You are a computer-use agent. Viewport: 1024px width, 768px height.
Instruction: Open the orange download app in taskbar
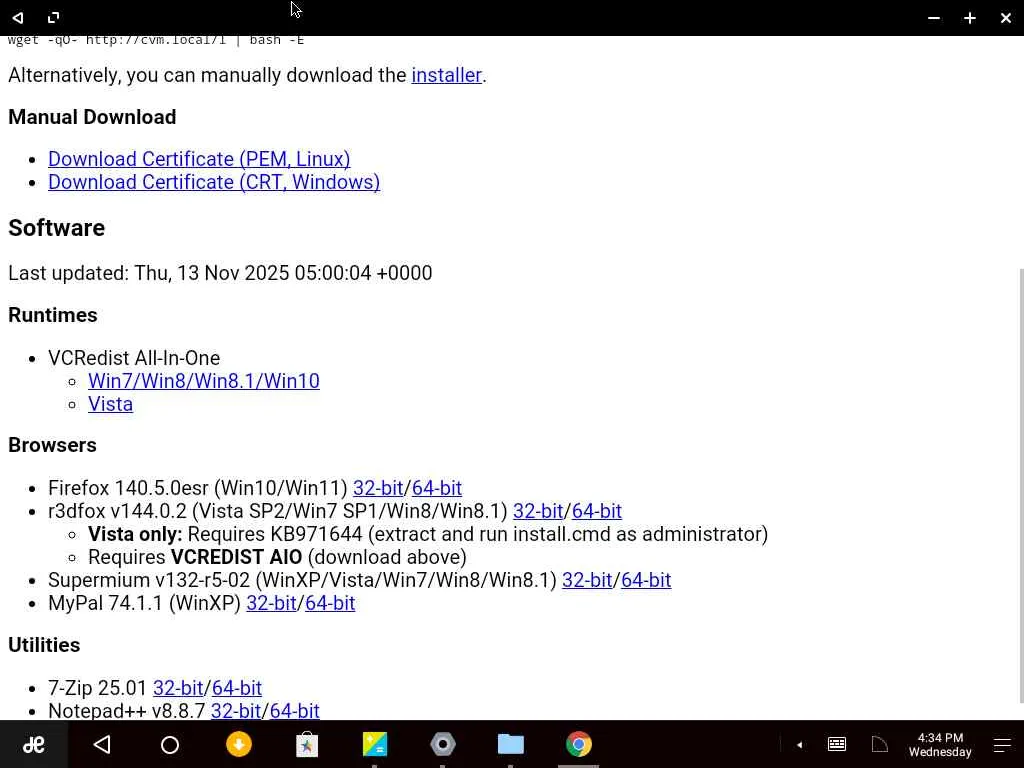click(x=238, y=744)
